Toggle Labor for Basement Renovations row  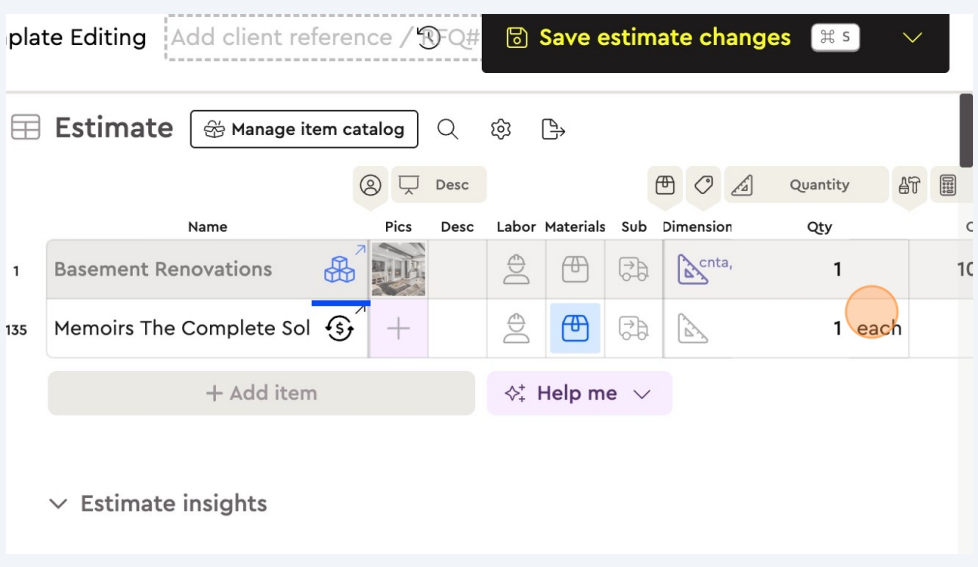516,269
